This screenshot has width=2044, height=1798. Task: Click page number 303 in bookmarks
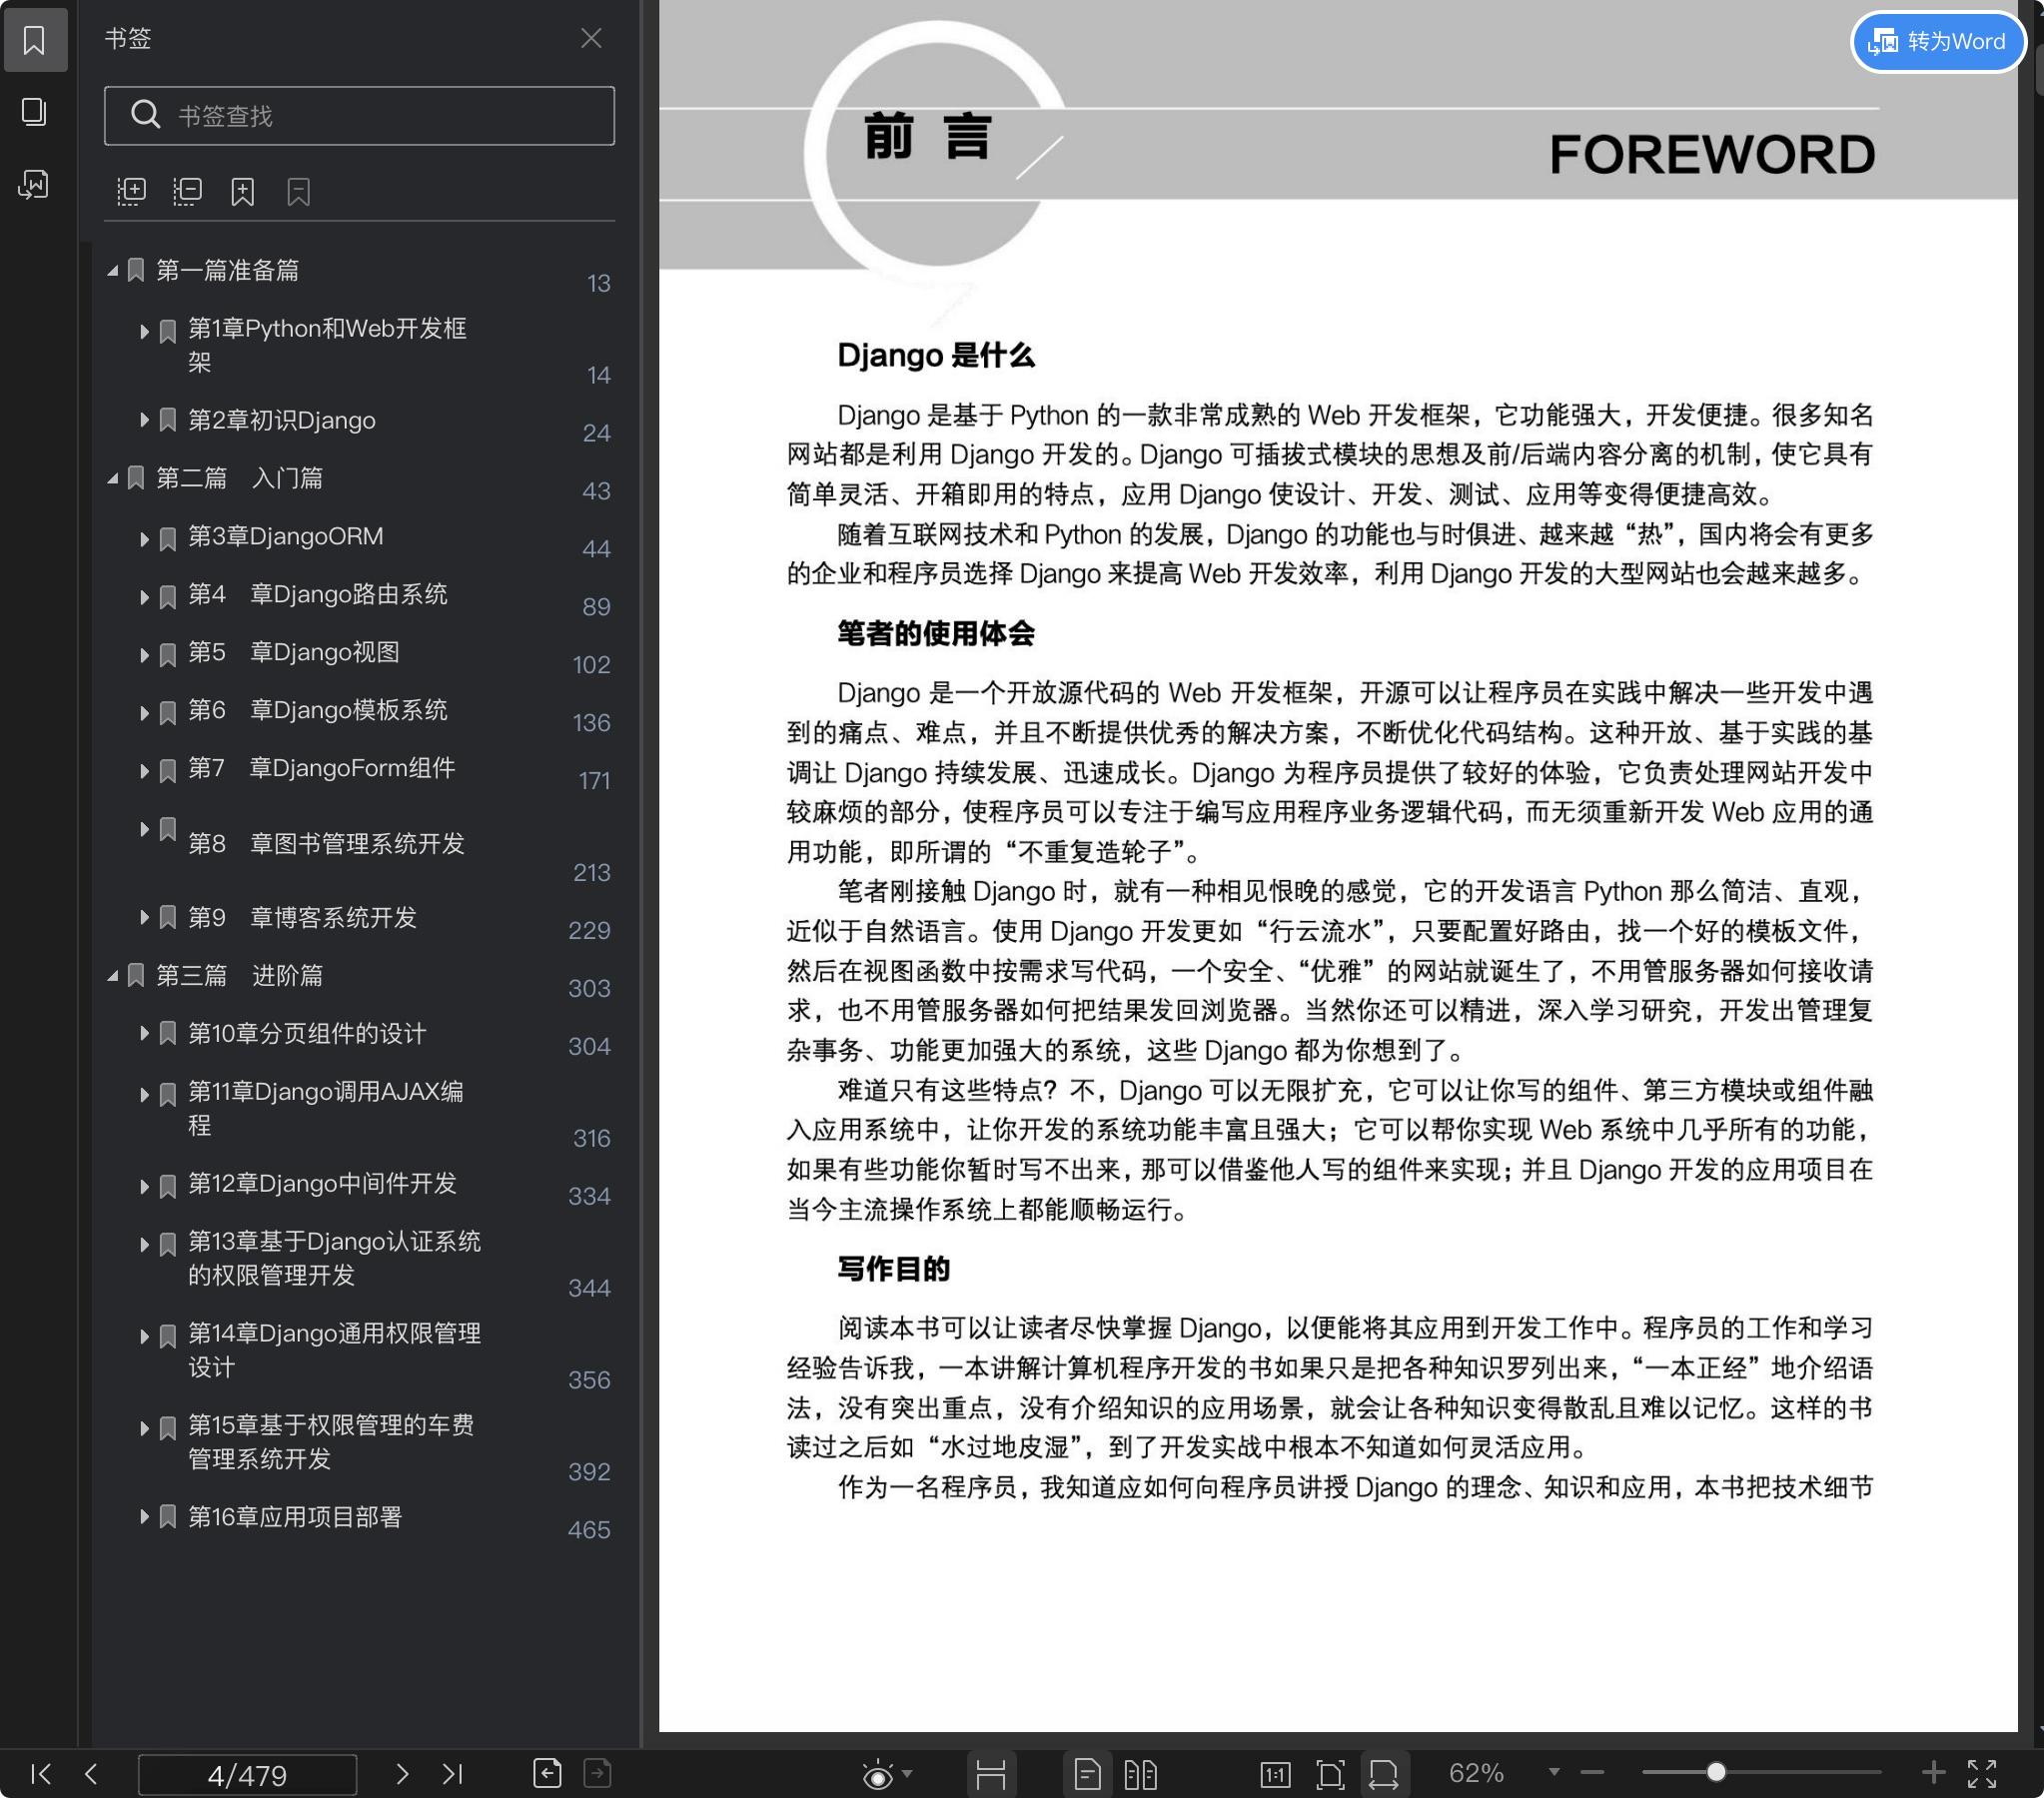click(x=589, y=988)
